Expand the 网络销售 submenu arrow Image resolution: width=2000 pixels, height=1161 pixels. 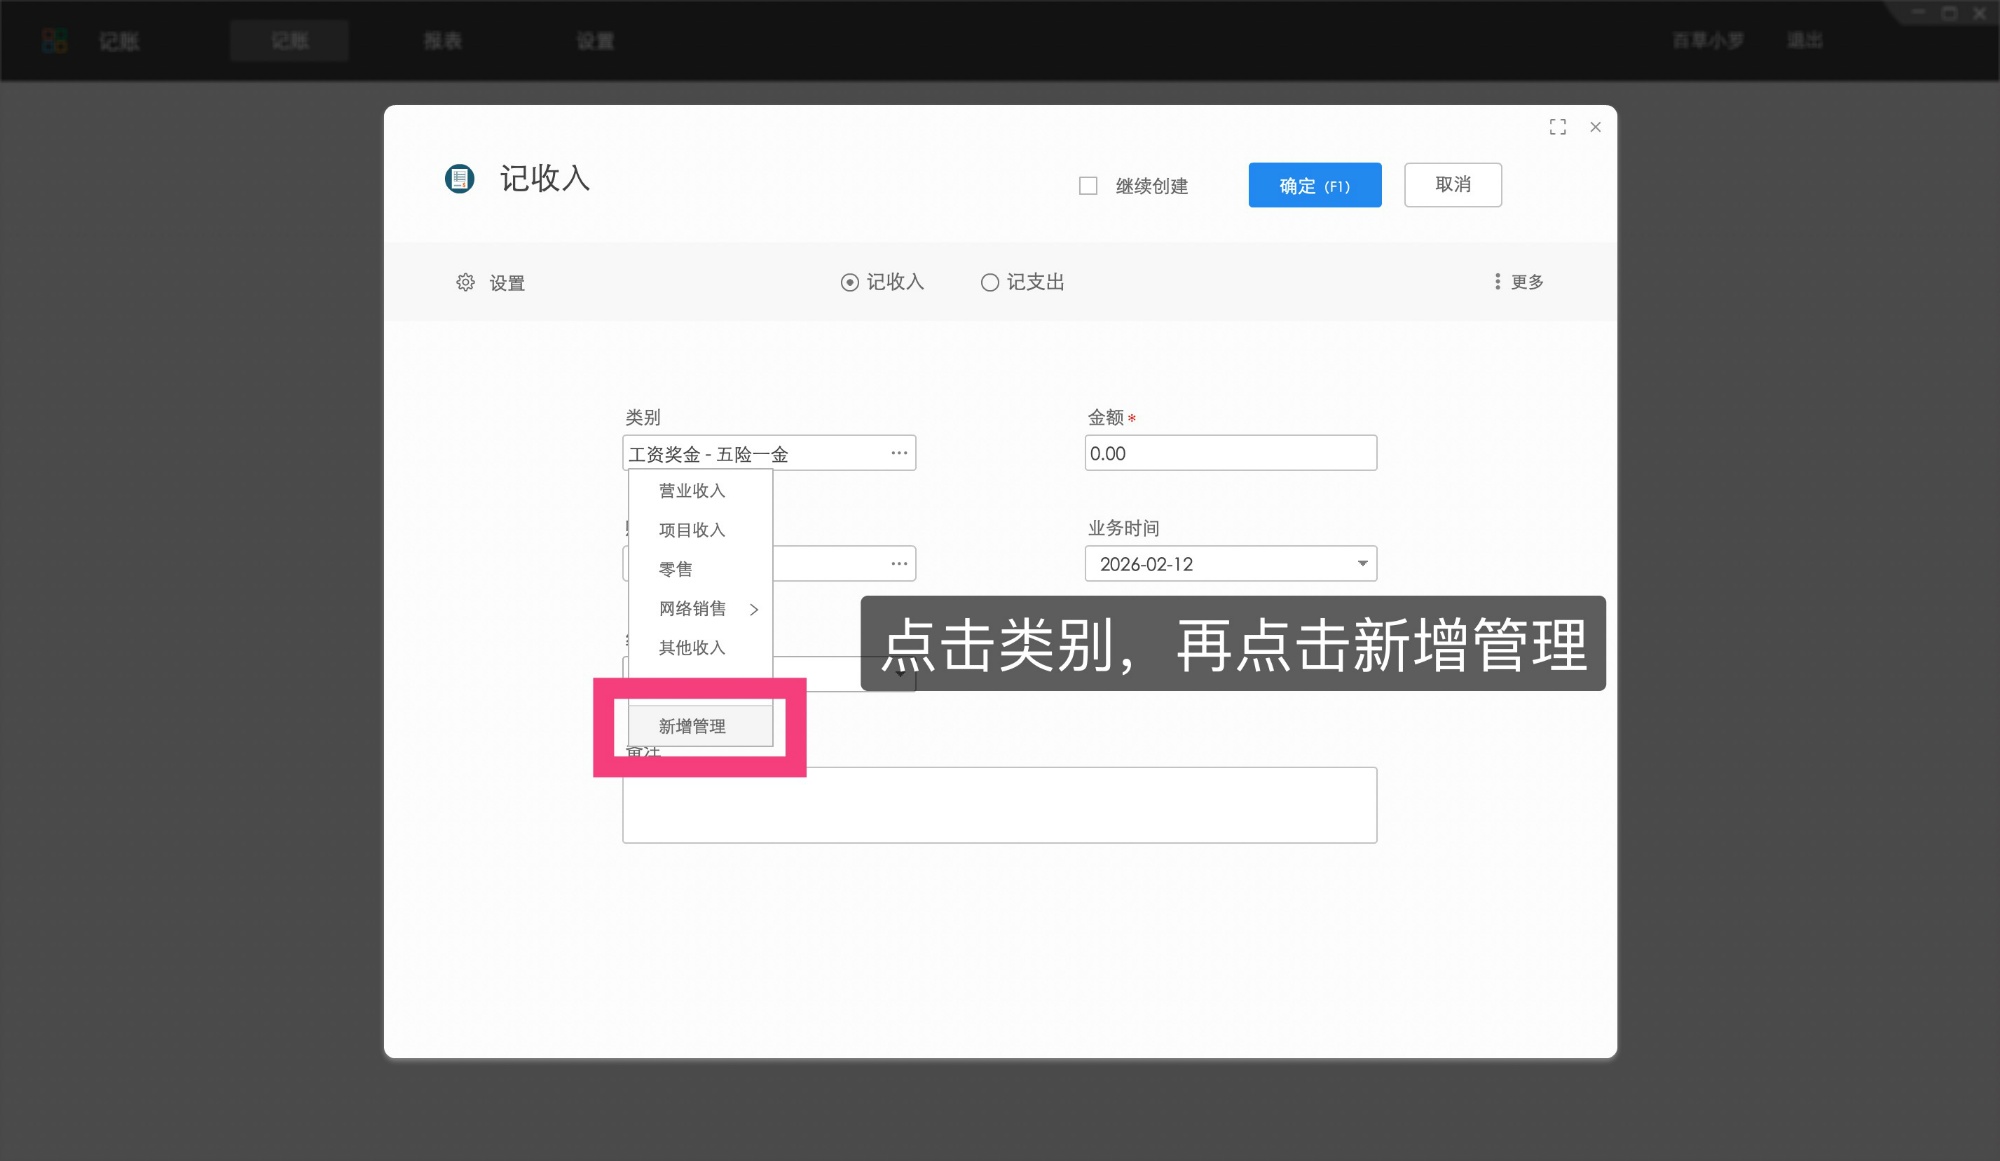click(755, 609)
